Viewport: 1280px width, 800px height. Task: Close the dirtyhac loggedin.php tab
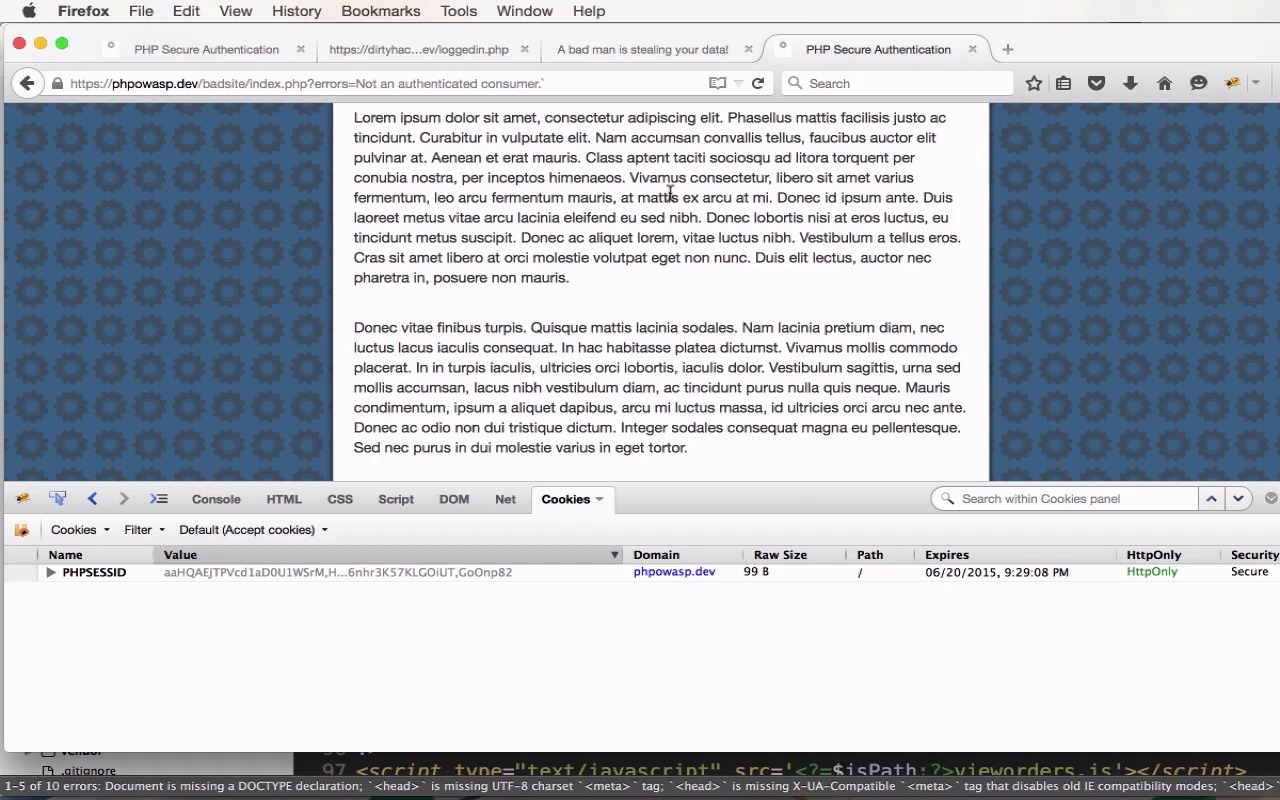[x=524, y=49]
